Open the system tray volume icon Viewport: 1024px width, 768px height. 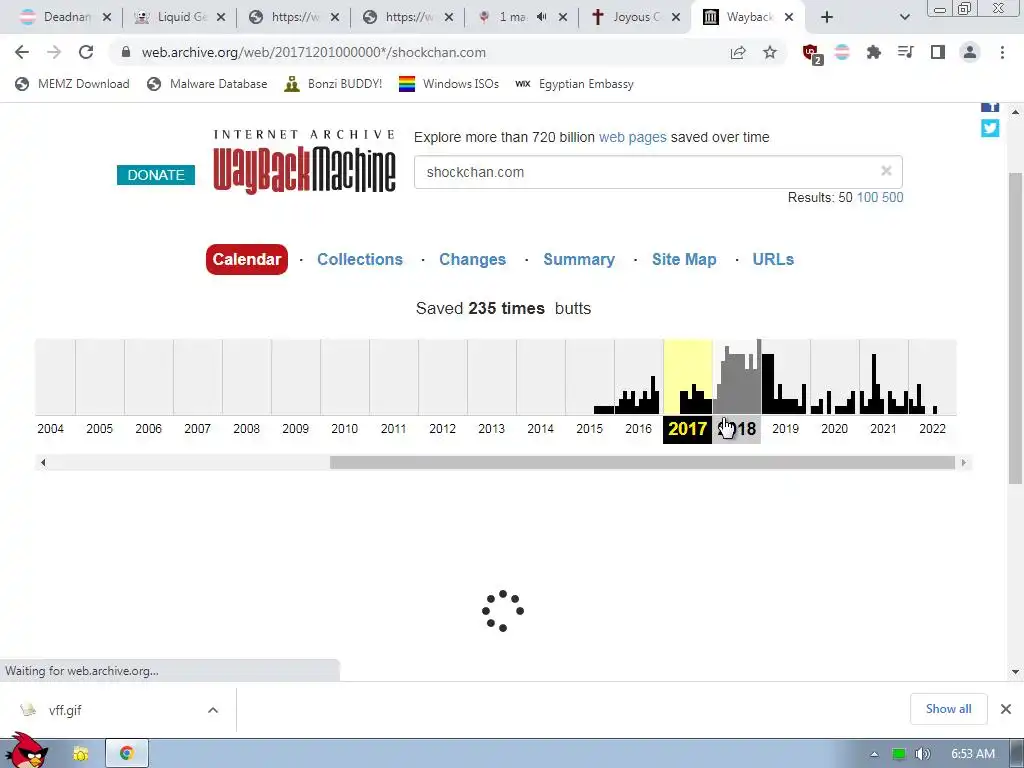(922, 754)
